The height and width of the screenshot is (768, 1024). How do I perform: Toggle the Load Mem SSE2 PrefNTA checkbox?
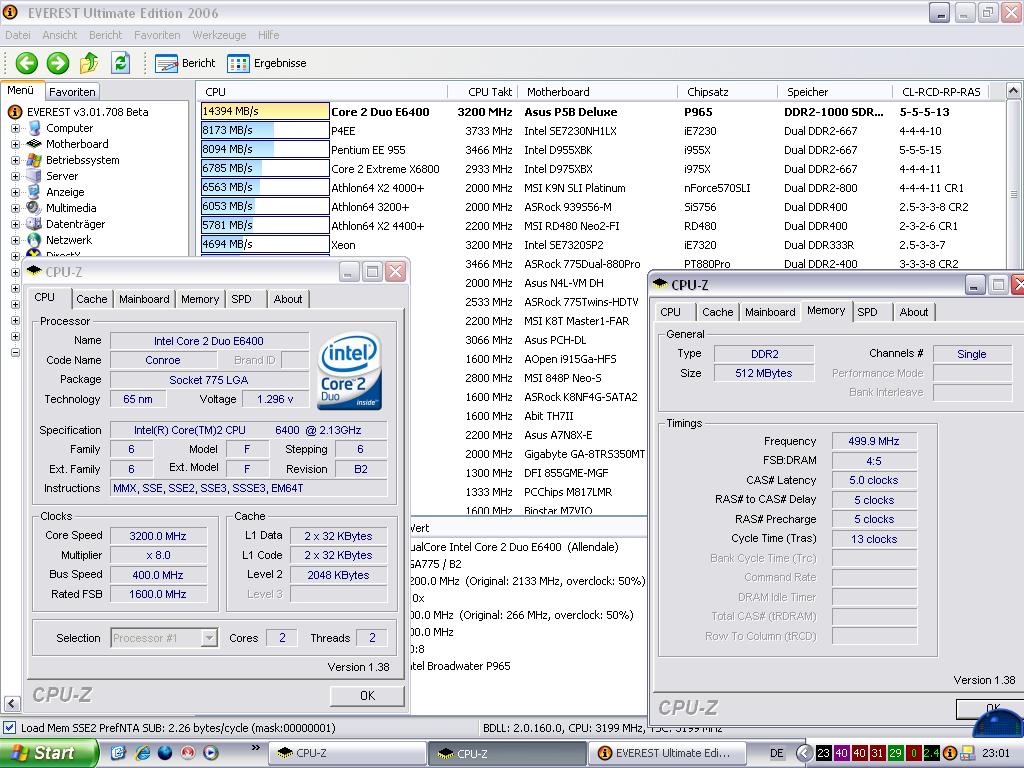(10, 728)
